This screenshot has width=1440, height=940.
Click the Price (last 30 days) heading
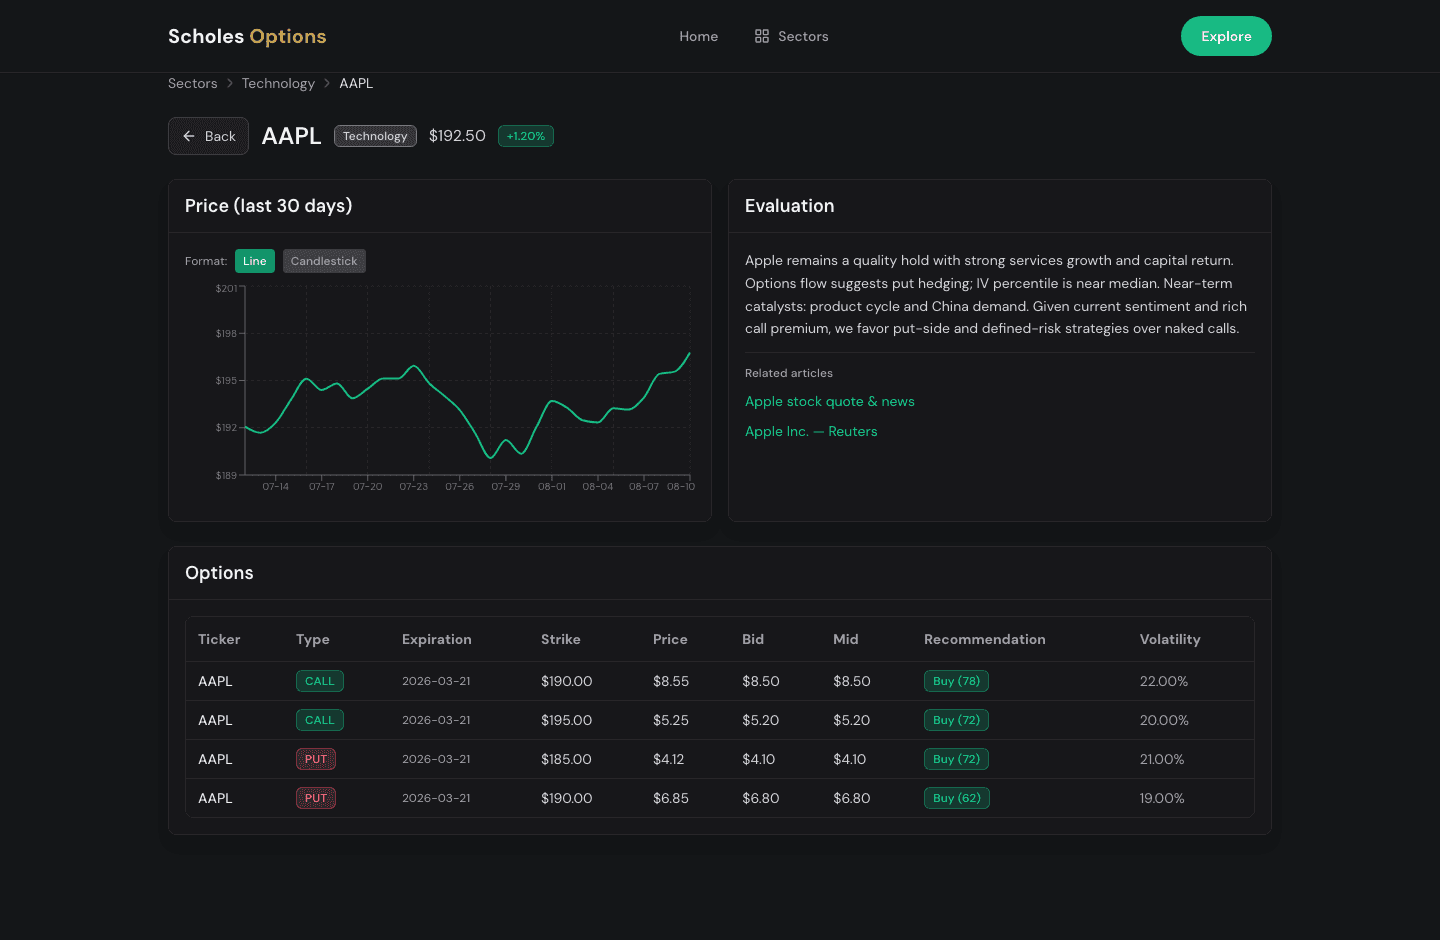pyautogui.click(x=268, y=206)
